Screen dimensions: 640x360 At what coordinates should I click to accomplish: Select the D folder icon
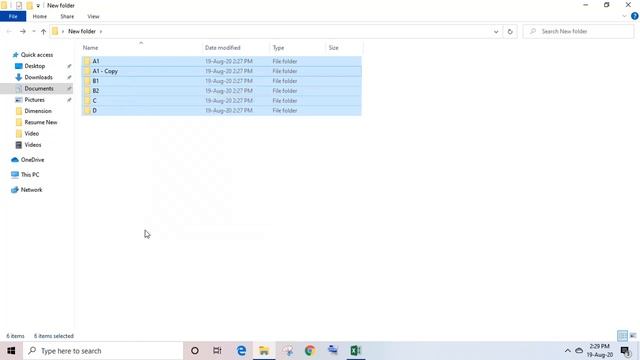tap(87, 110)
